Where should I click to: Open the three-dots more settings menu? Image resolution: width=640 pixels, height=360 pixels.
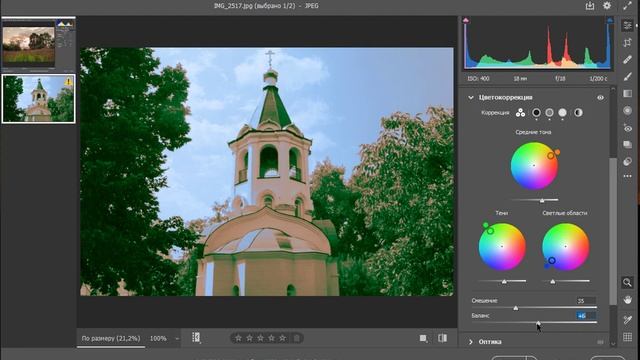tap(627, 176)
